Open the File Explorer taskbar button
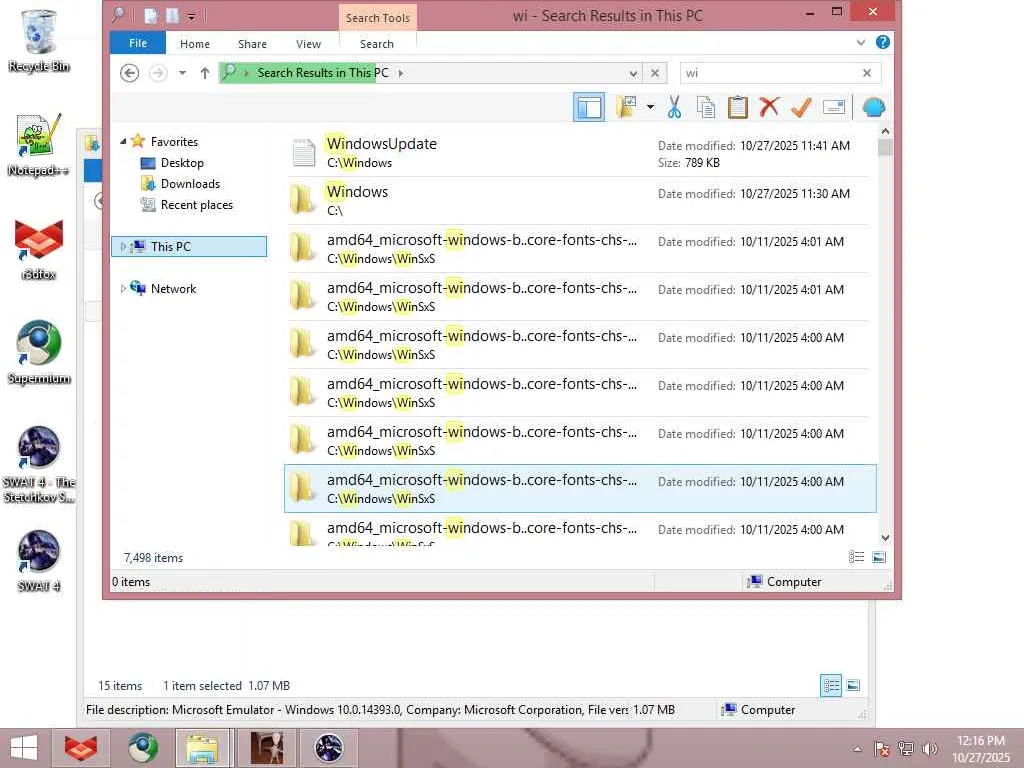The height and width of the screenshot is (768, 1024). tap(202, 748)
